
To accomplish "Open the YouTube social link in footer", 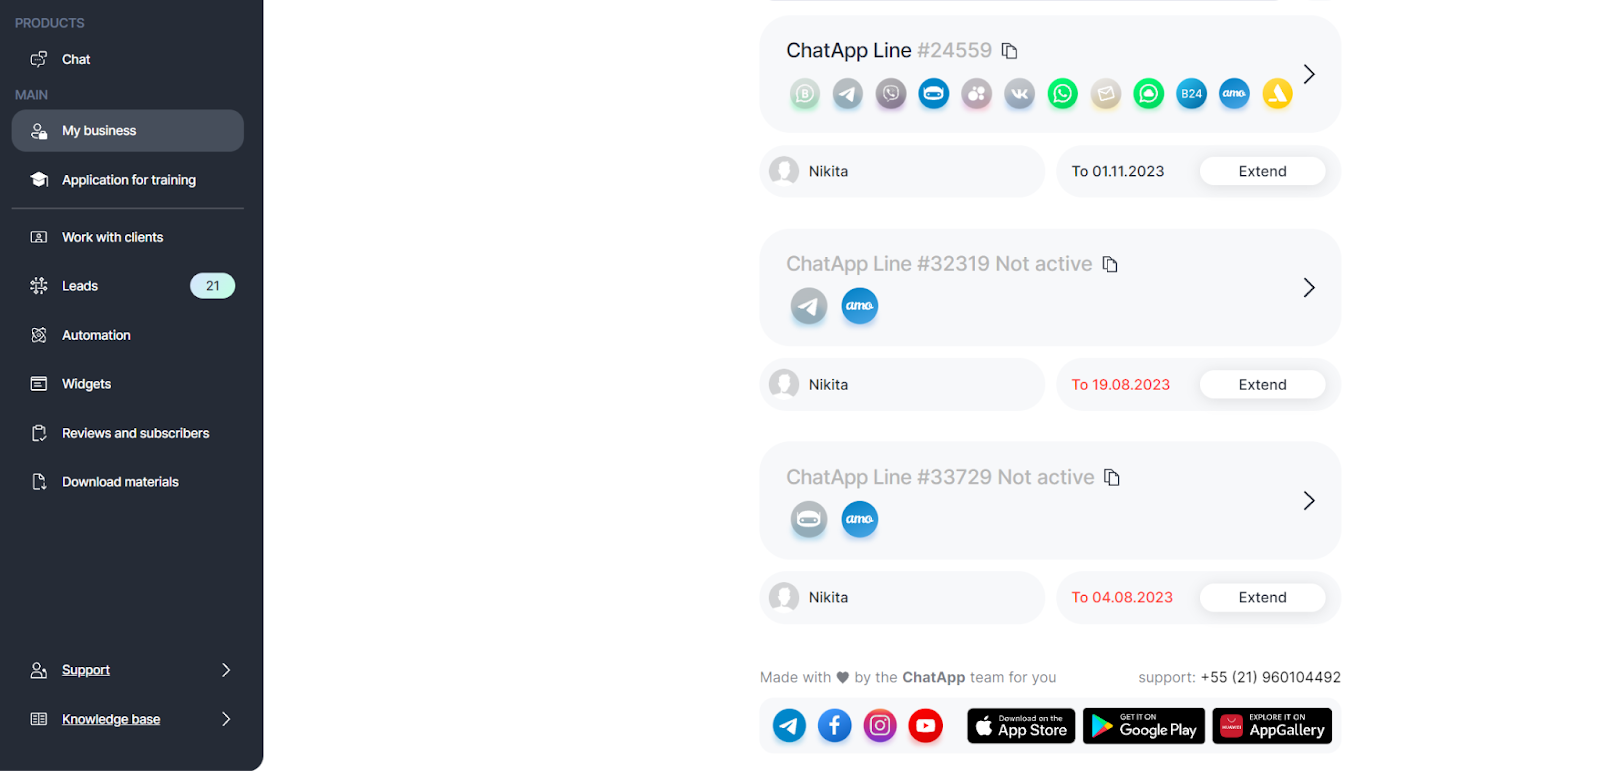I will tap(925, 726).
